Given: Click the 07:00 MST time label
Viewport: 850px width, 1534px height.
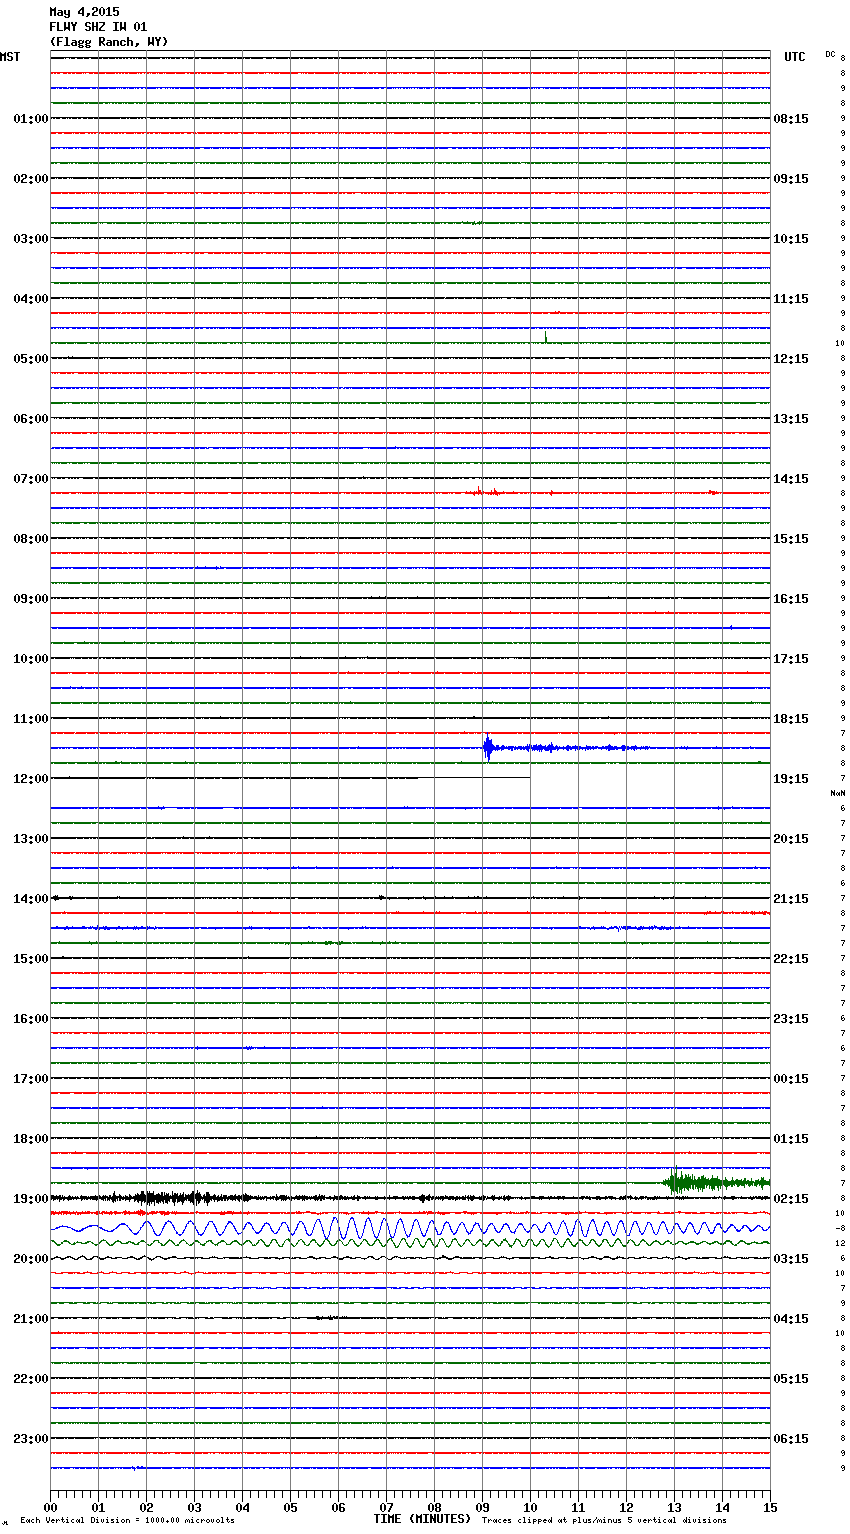Looking at the screenshot, I should coord(30,479).
